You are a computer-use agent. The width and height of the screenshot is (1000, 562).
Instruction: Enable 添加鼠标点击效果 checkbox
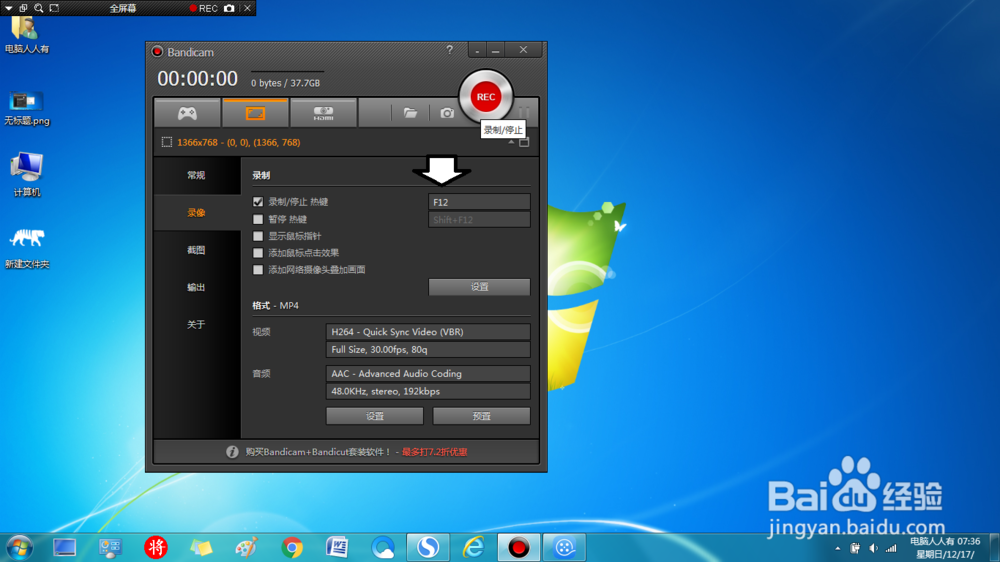[x=258, y=253]
